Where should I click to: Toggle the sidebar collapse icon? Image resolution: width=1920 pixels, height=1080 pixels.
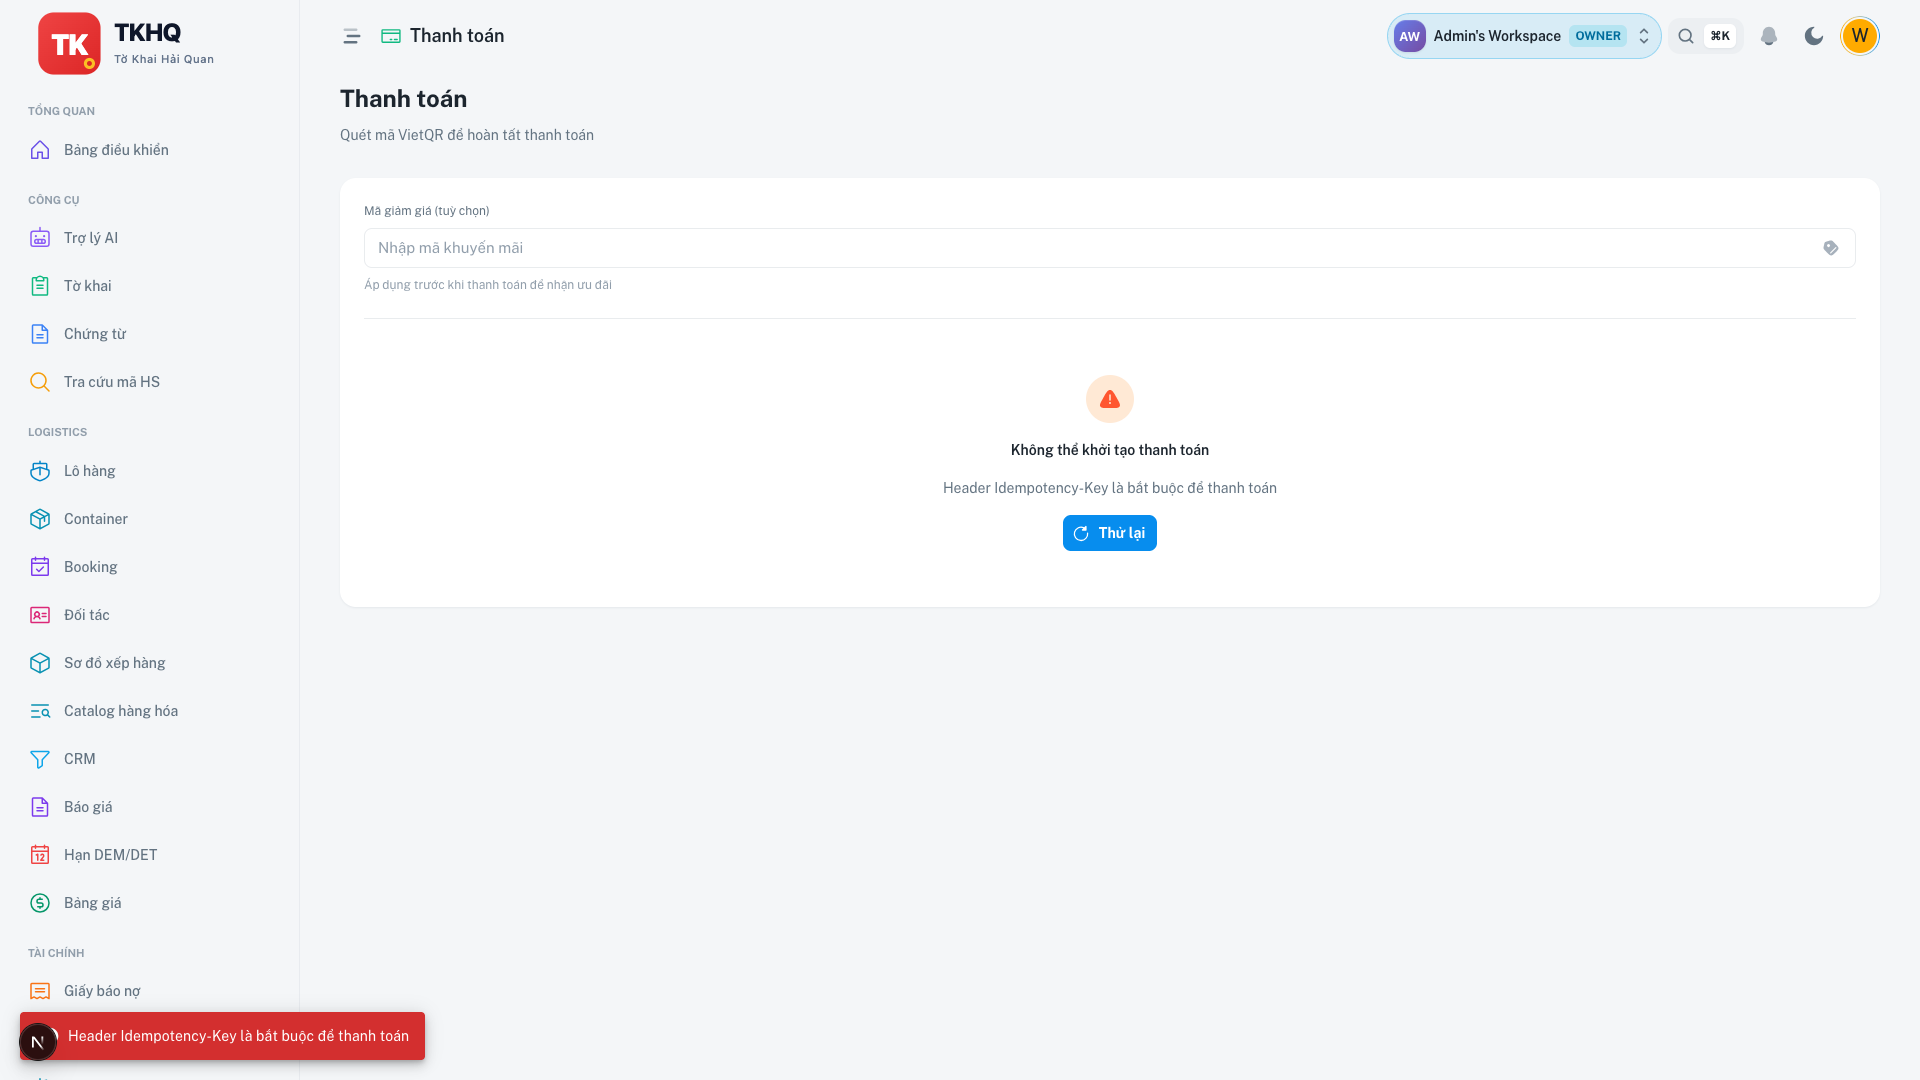coord(352,36)
